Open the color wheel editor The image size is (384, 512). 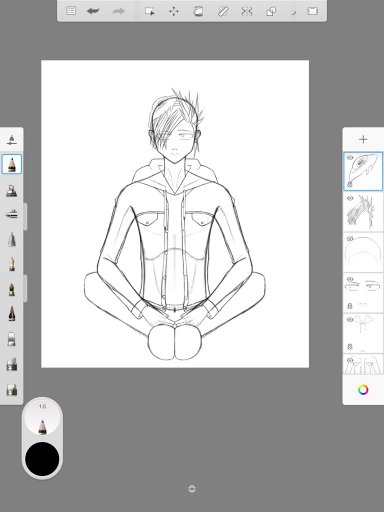363,390
